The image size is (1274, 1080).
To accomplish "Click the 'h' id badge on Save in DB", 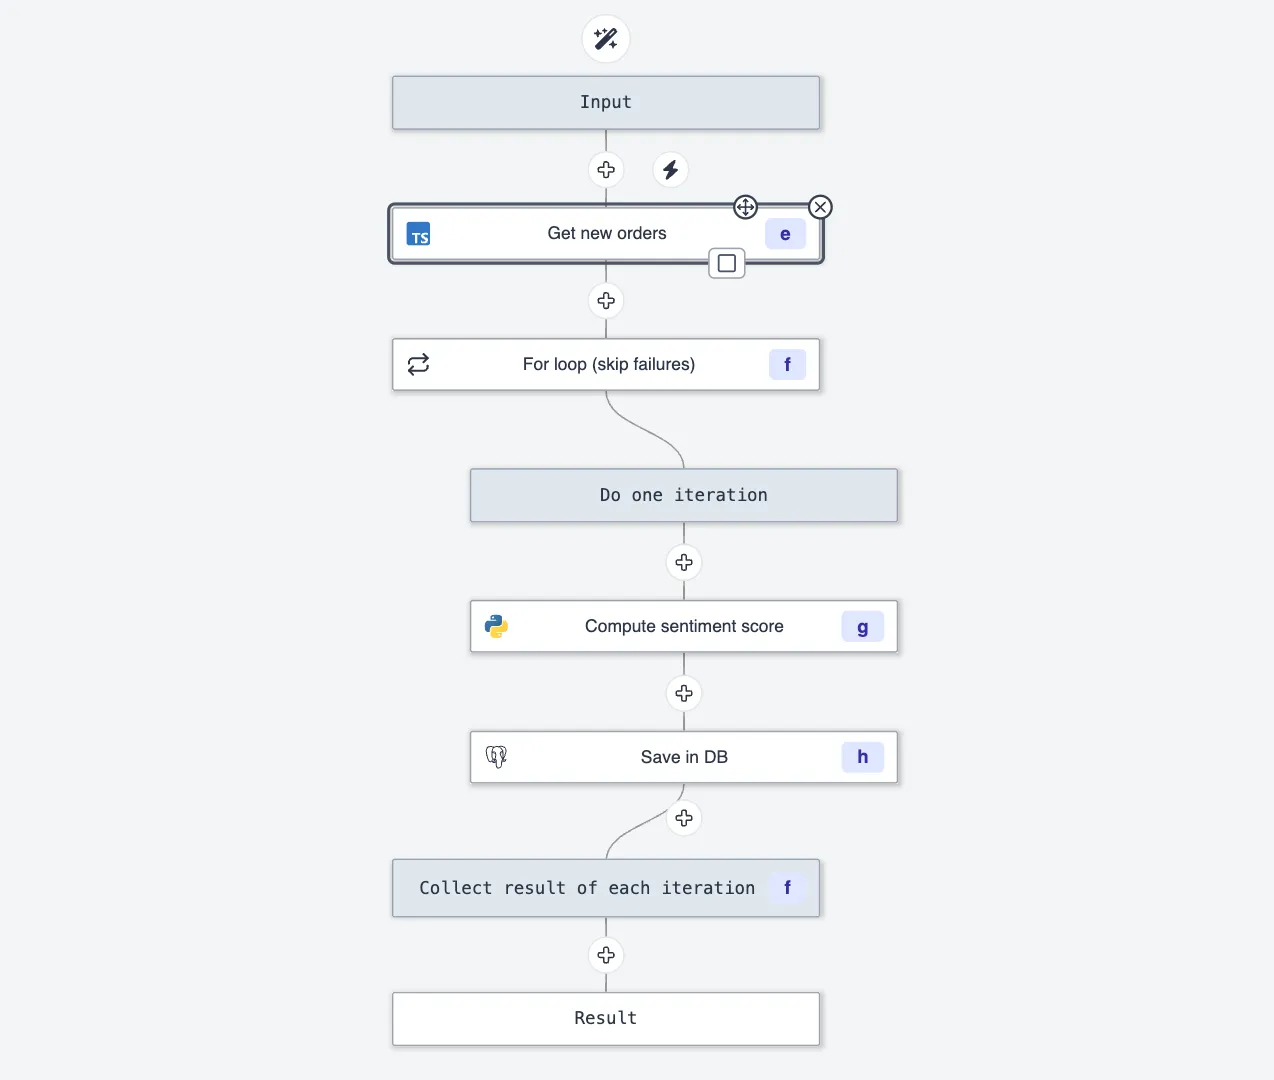I will 862,757.
